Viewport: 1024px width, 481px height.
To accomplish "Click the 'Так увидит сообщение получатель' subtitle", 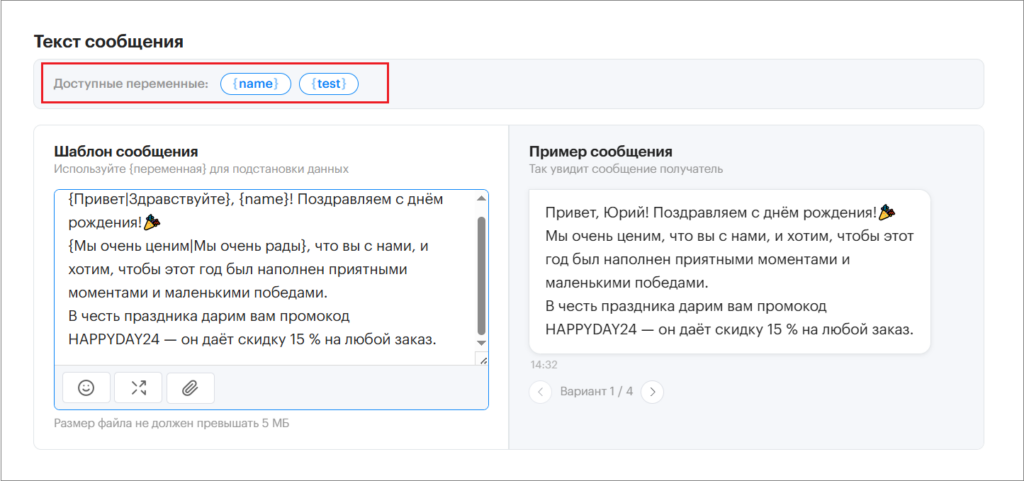I will click(x=626, y=169).
